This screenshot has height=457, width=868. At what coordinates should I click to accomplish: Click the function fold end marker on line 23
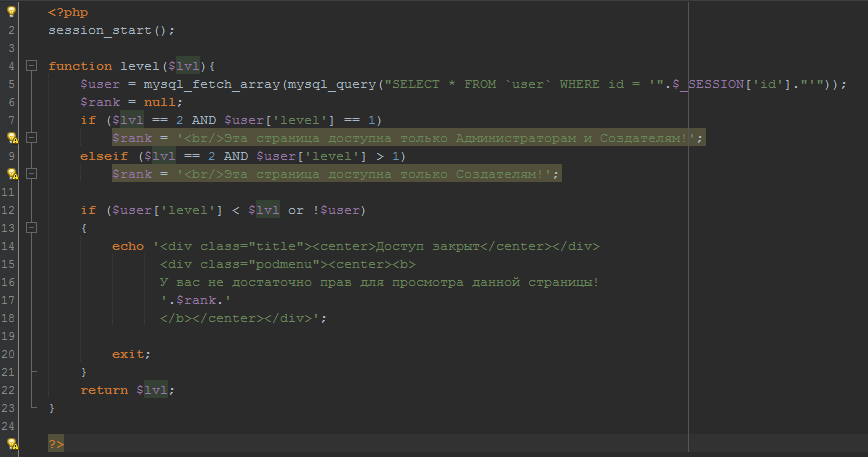click(x=31, y=407)
